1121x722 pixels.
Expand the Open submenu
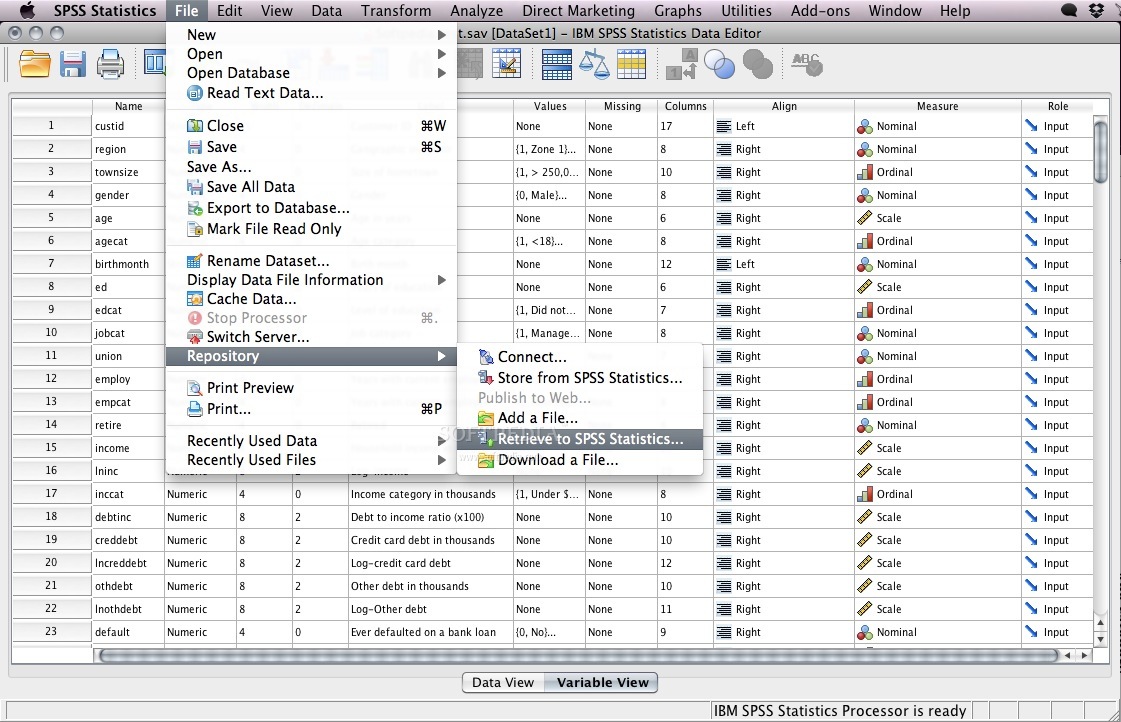[311, 54]
